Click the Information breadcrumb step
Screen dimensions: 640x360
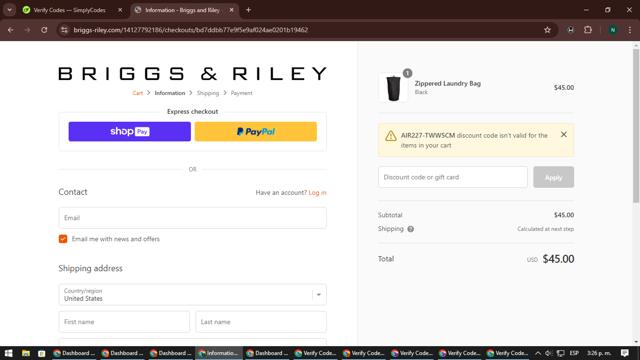click(170, 93)
